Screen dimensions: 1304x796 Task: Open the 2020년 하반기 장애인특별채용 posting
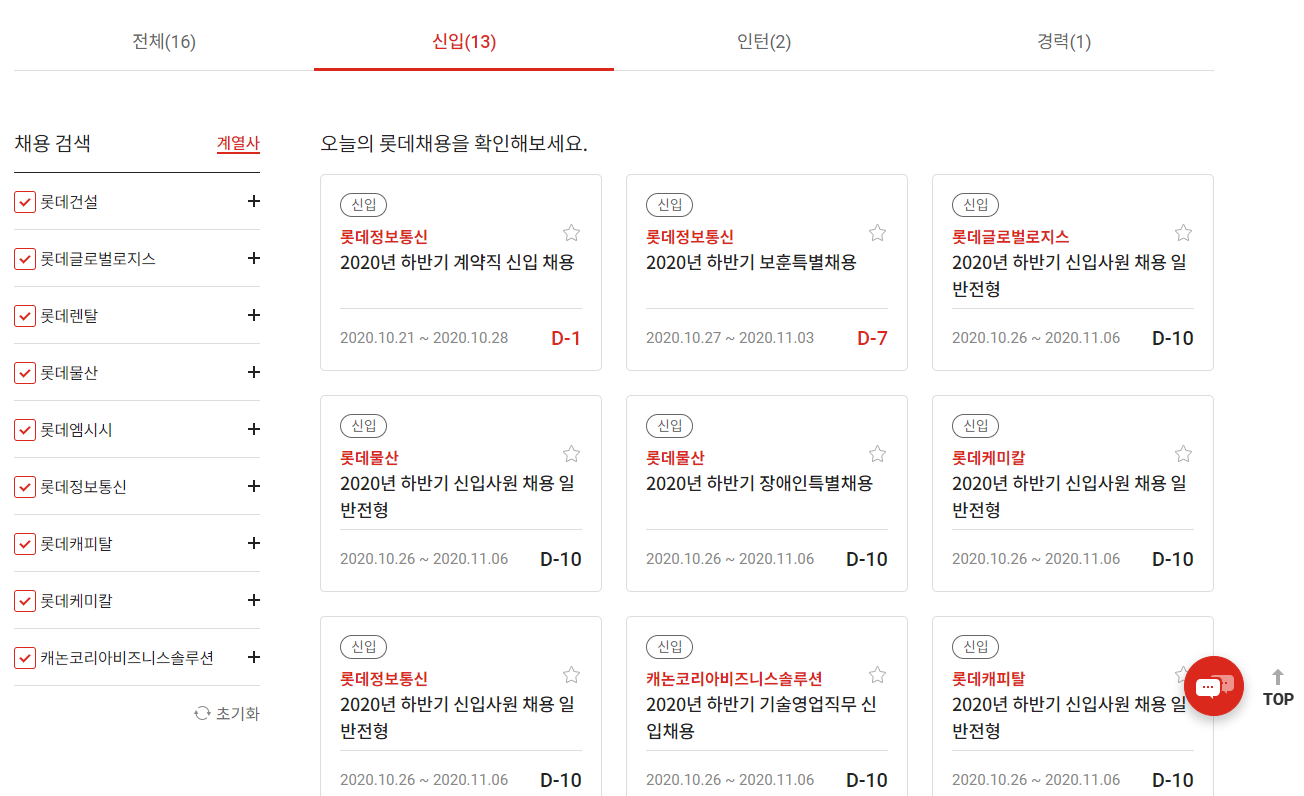pos(759,484)
